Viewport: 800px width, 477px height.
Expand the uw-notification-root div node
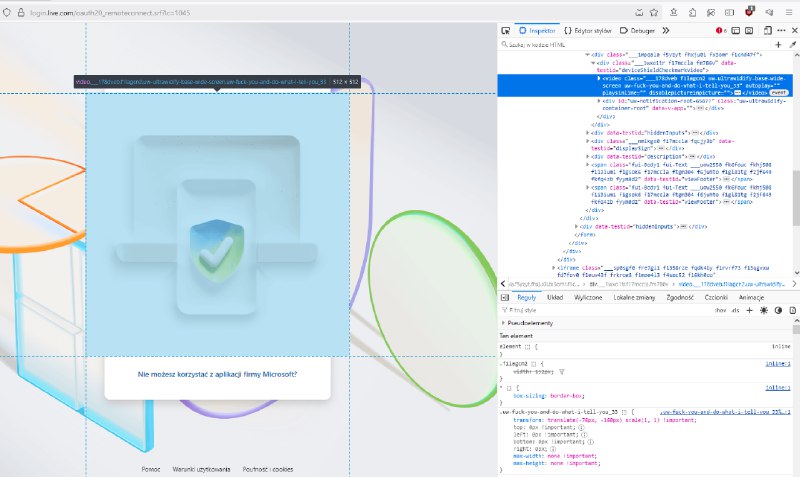click(599, 101)
